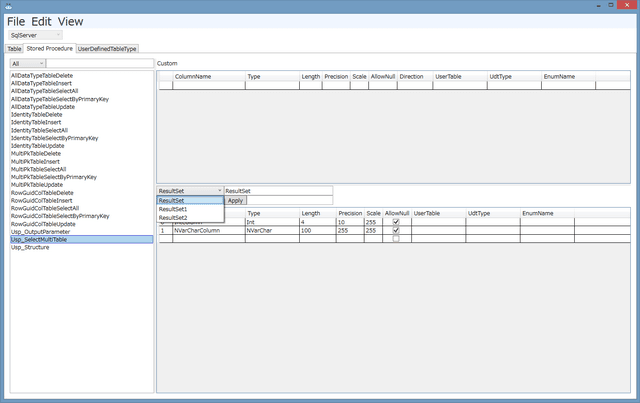Image resolution: width=640 pixels, height=403 pixels.
Task: Select the Stored Procedure tab
Action: point(50,48)
